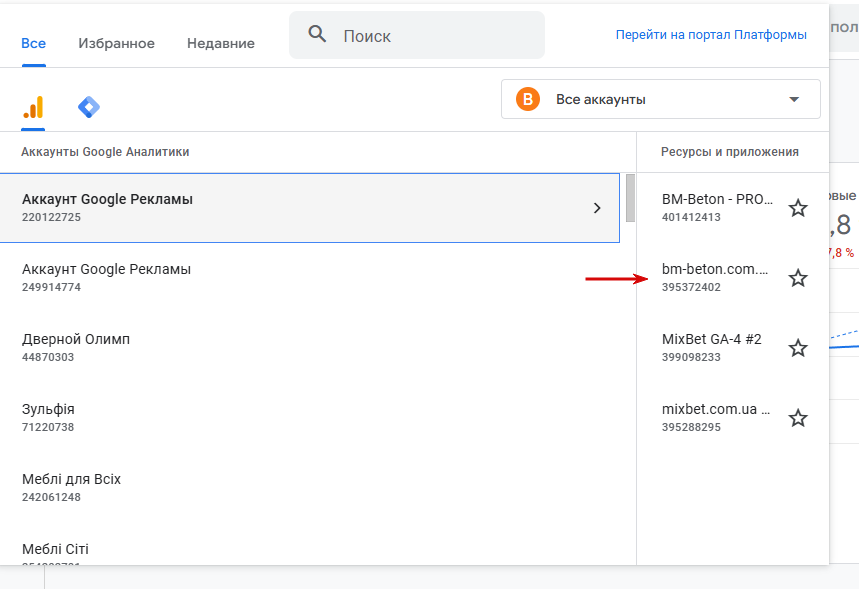Expand account 220122725 with chevron arrow

click(x=597, y=208)
